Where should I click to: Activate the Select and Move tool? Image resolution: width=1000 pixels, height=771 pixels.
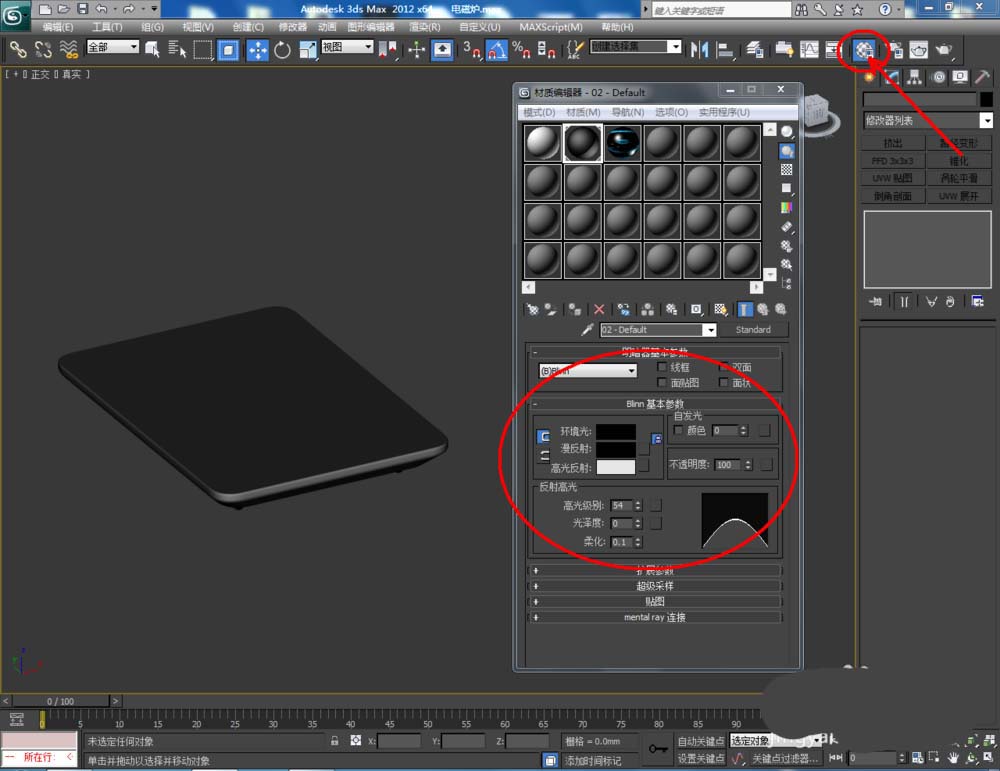tap(257, 50)
